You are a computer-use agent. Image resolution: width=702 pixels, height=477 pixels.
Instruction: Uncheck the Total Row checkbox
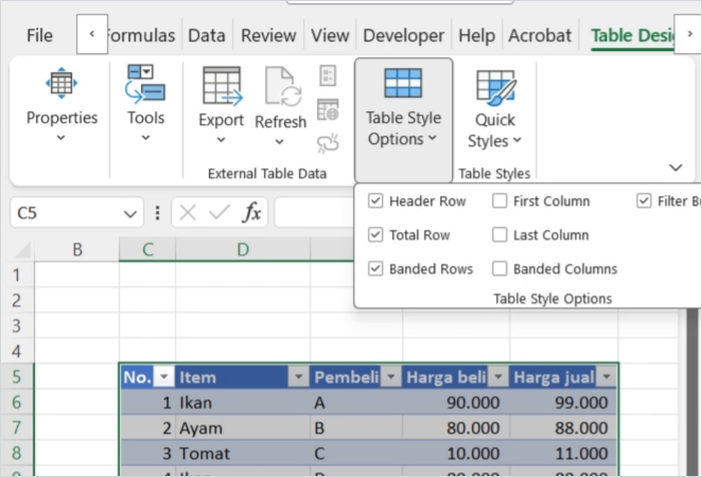(375, 235)
